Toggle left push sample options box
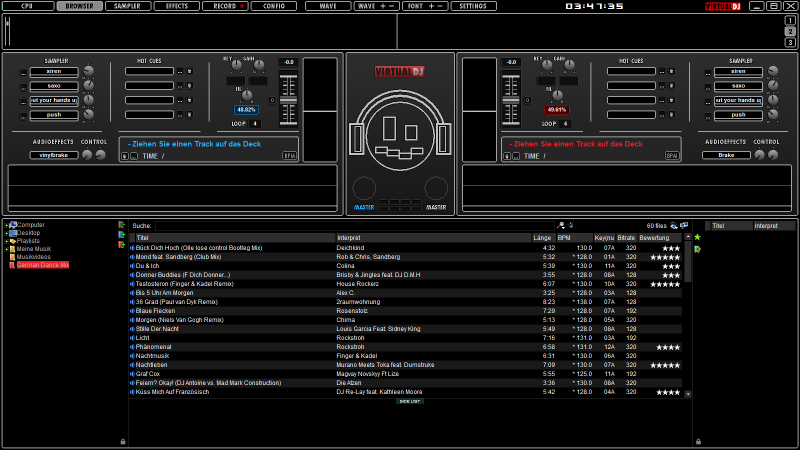 point(23,117)
